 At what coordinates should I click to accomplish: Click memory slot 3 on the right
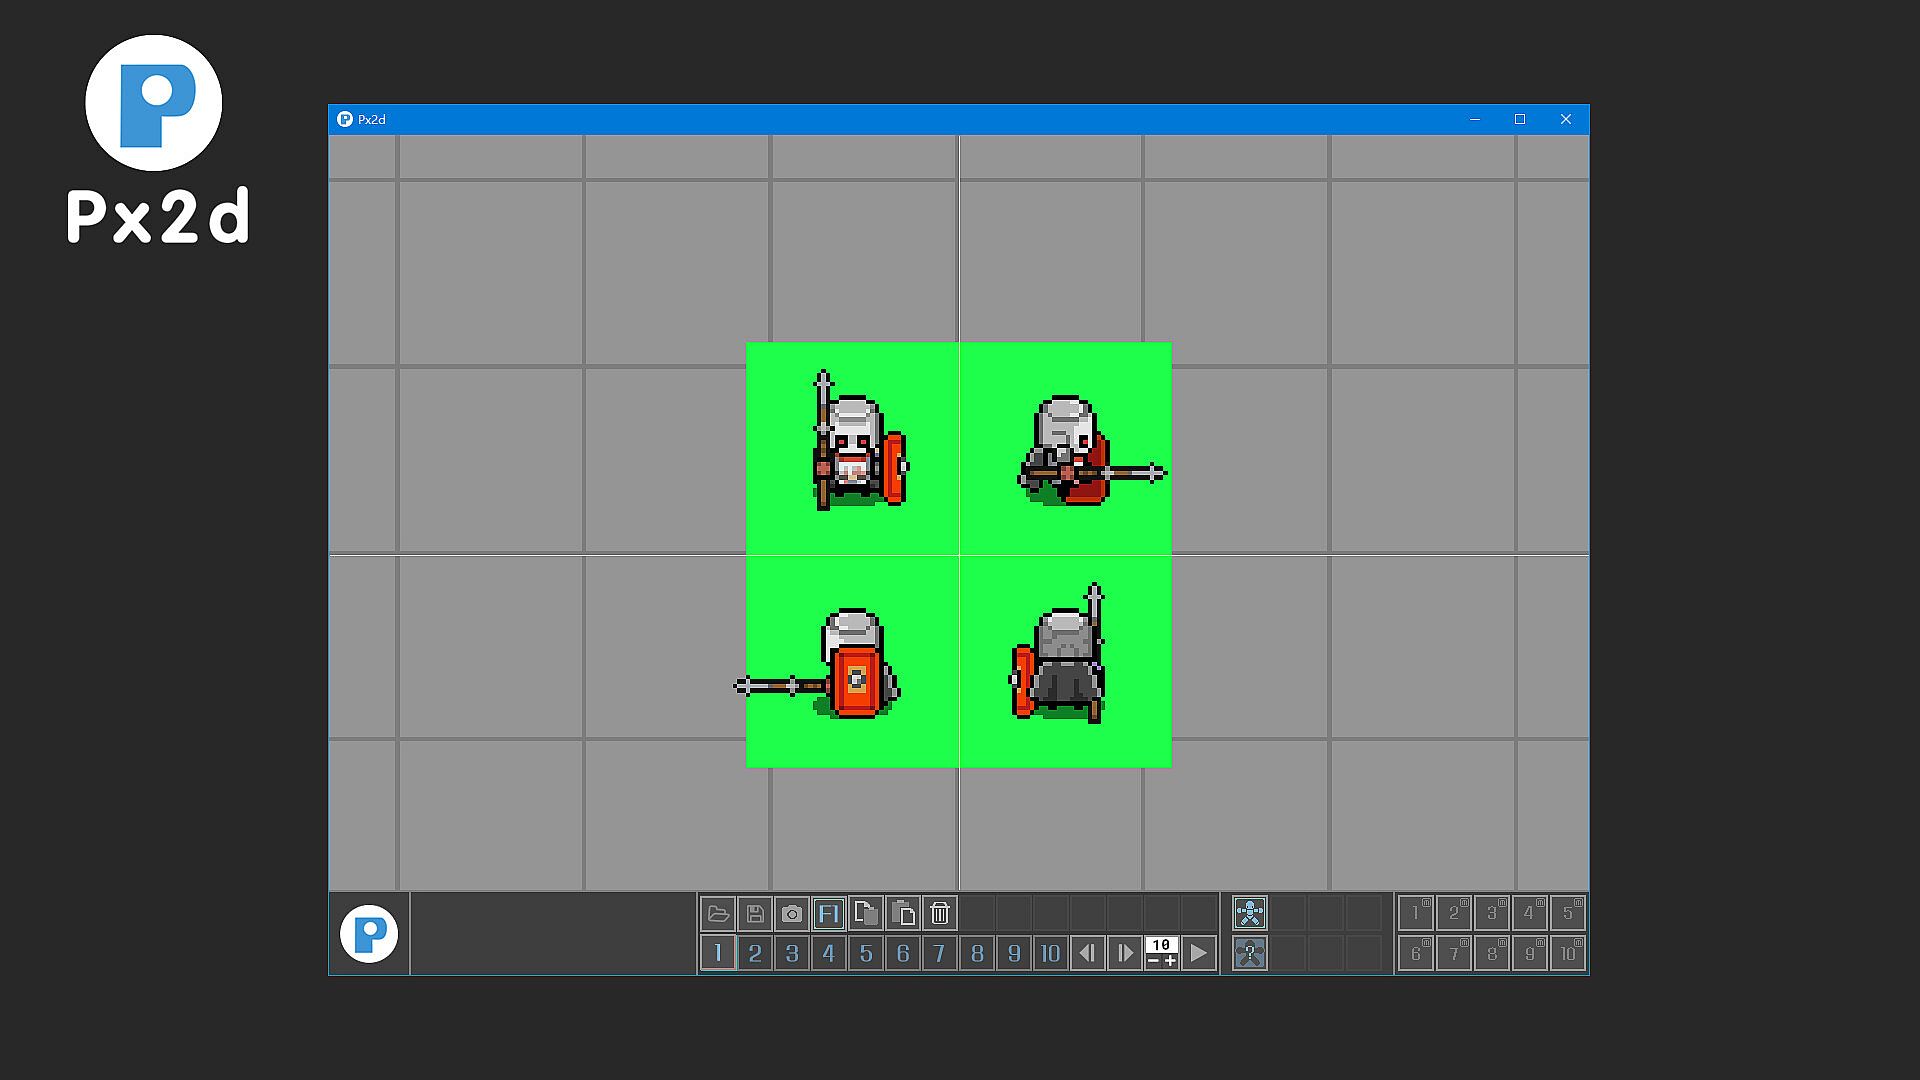click(1491, 914)
